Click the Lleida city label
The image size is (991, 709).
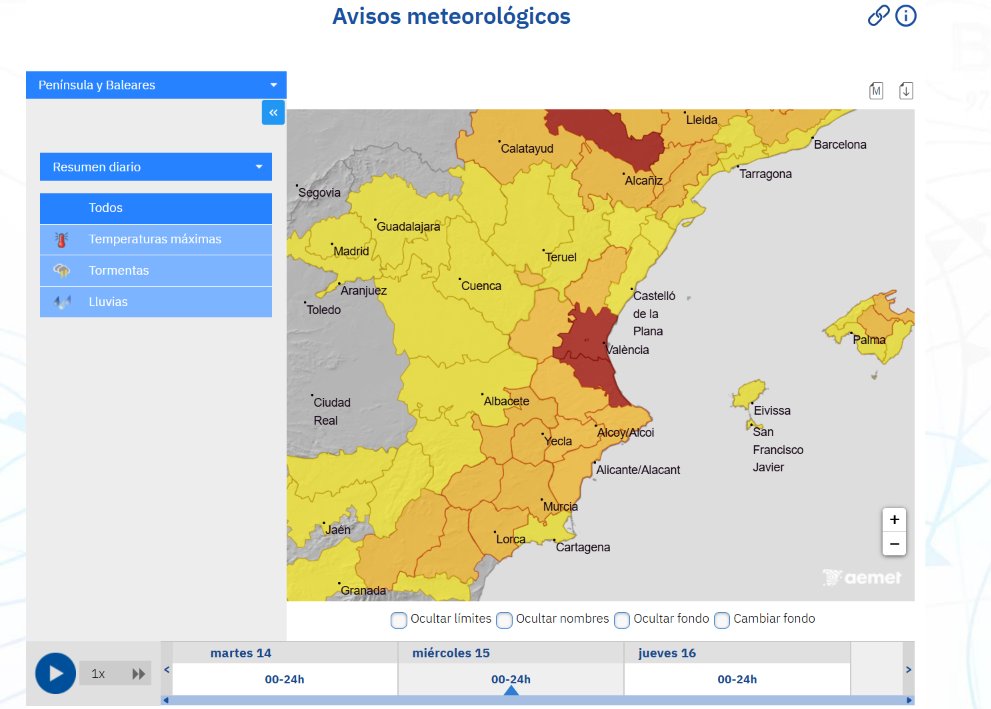click(702, 119)
